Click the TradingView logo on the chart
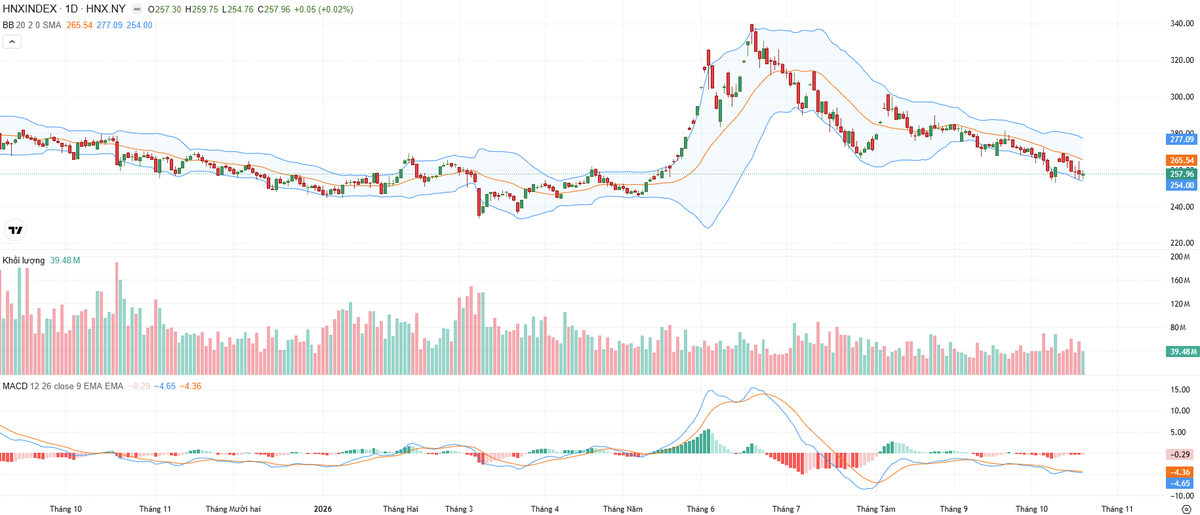 pyautogui.click(x=15, y=230)
